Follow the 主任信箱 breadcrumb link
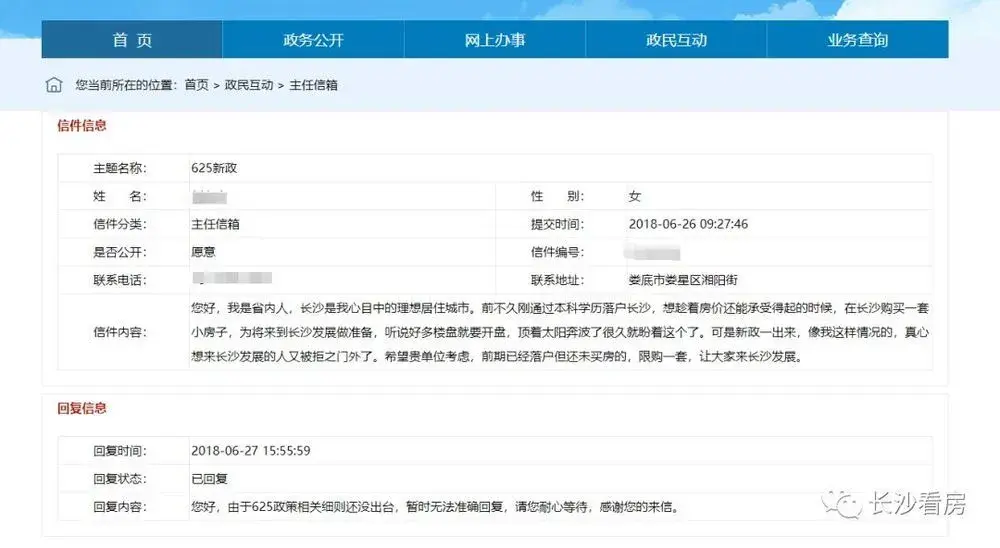Screen dimensions: 1000x548 pyautogui.click(x=313, y=85)
